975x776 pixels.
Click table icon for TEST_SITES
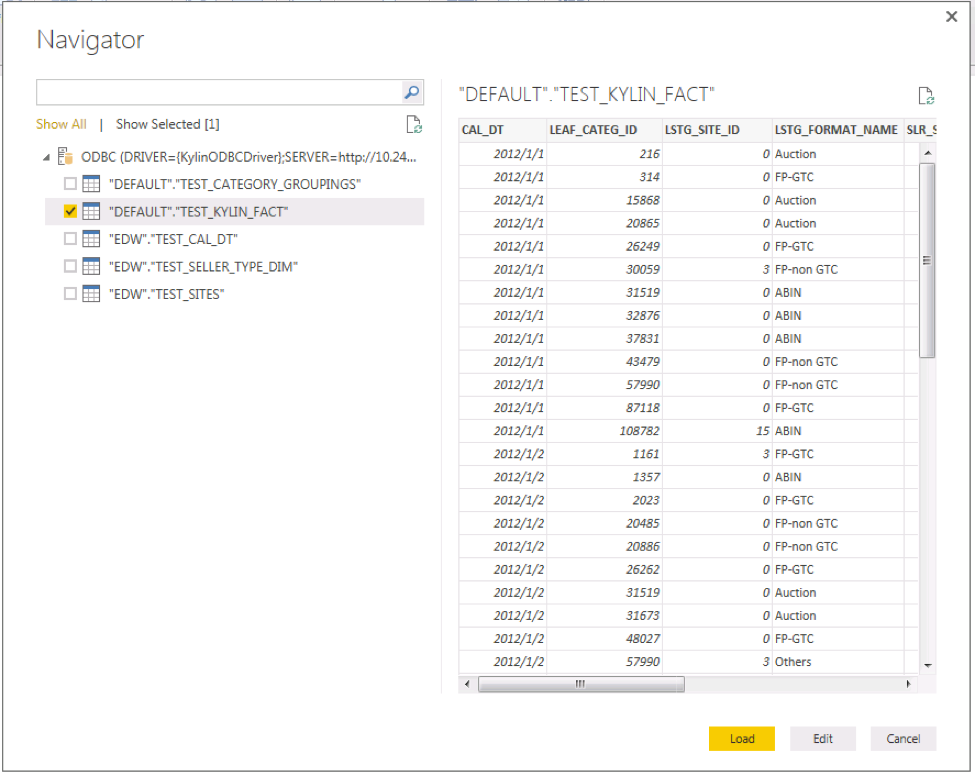92,294
